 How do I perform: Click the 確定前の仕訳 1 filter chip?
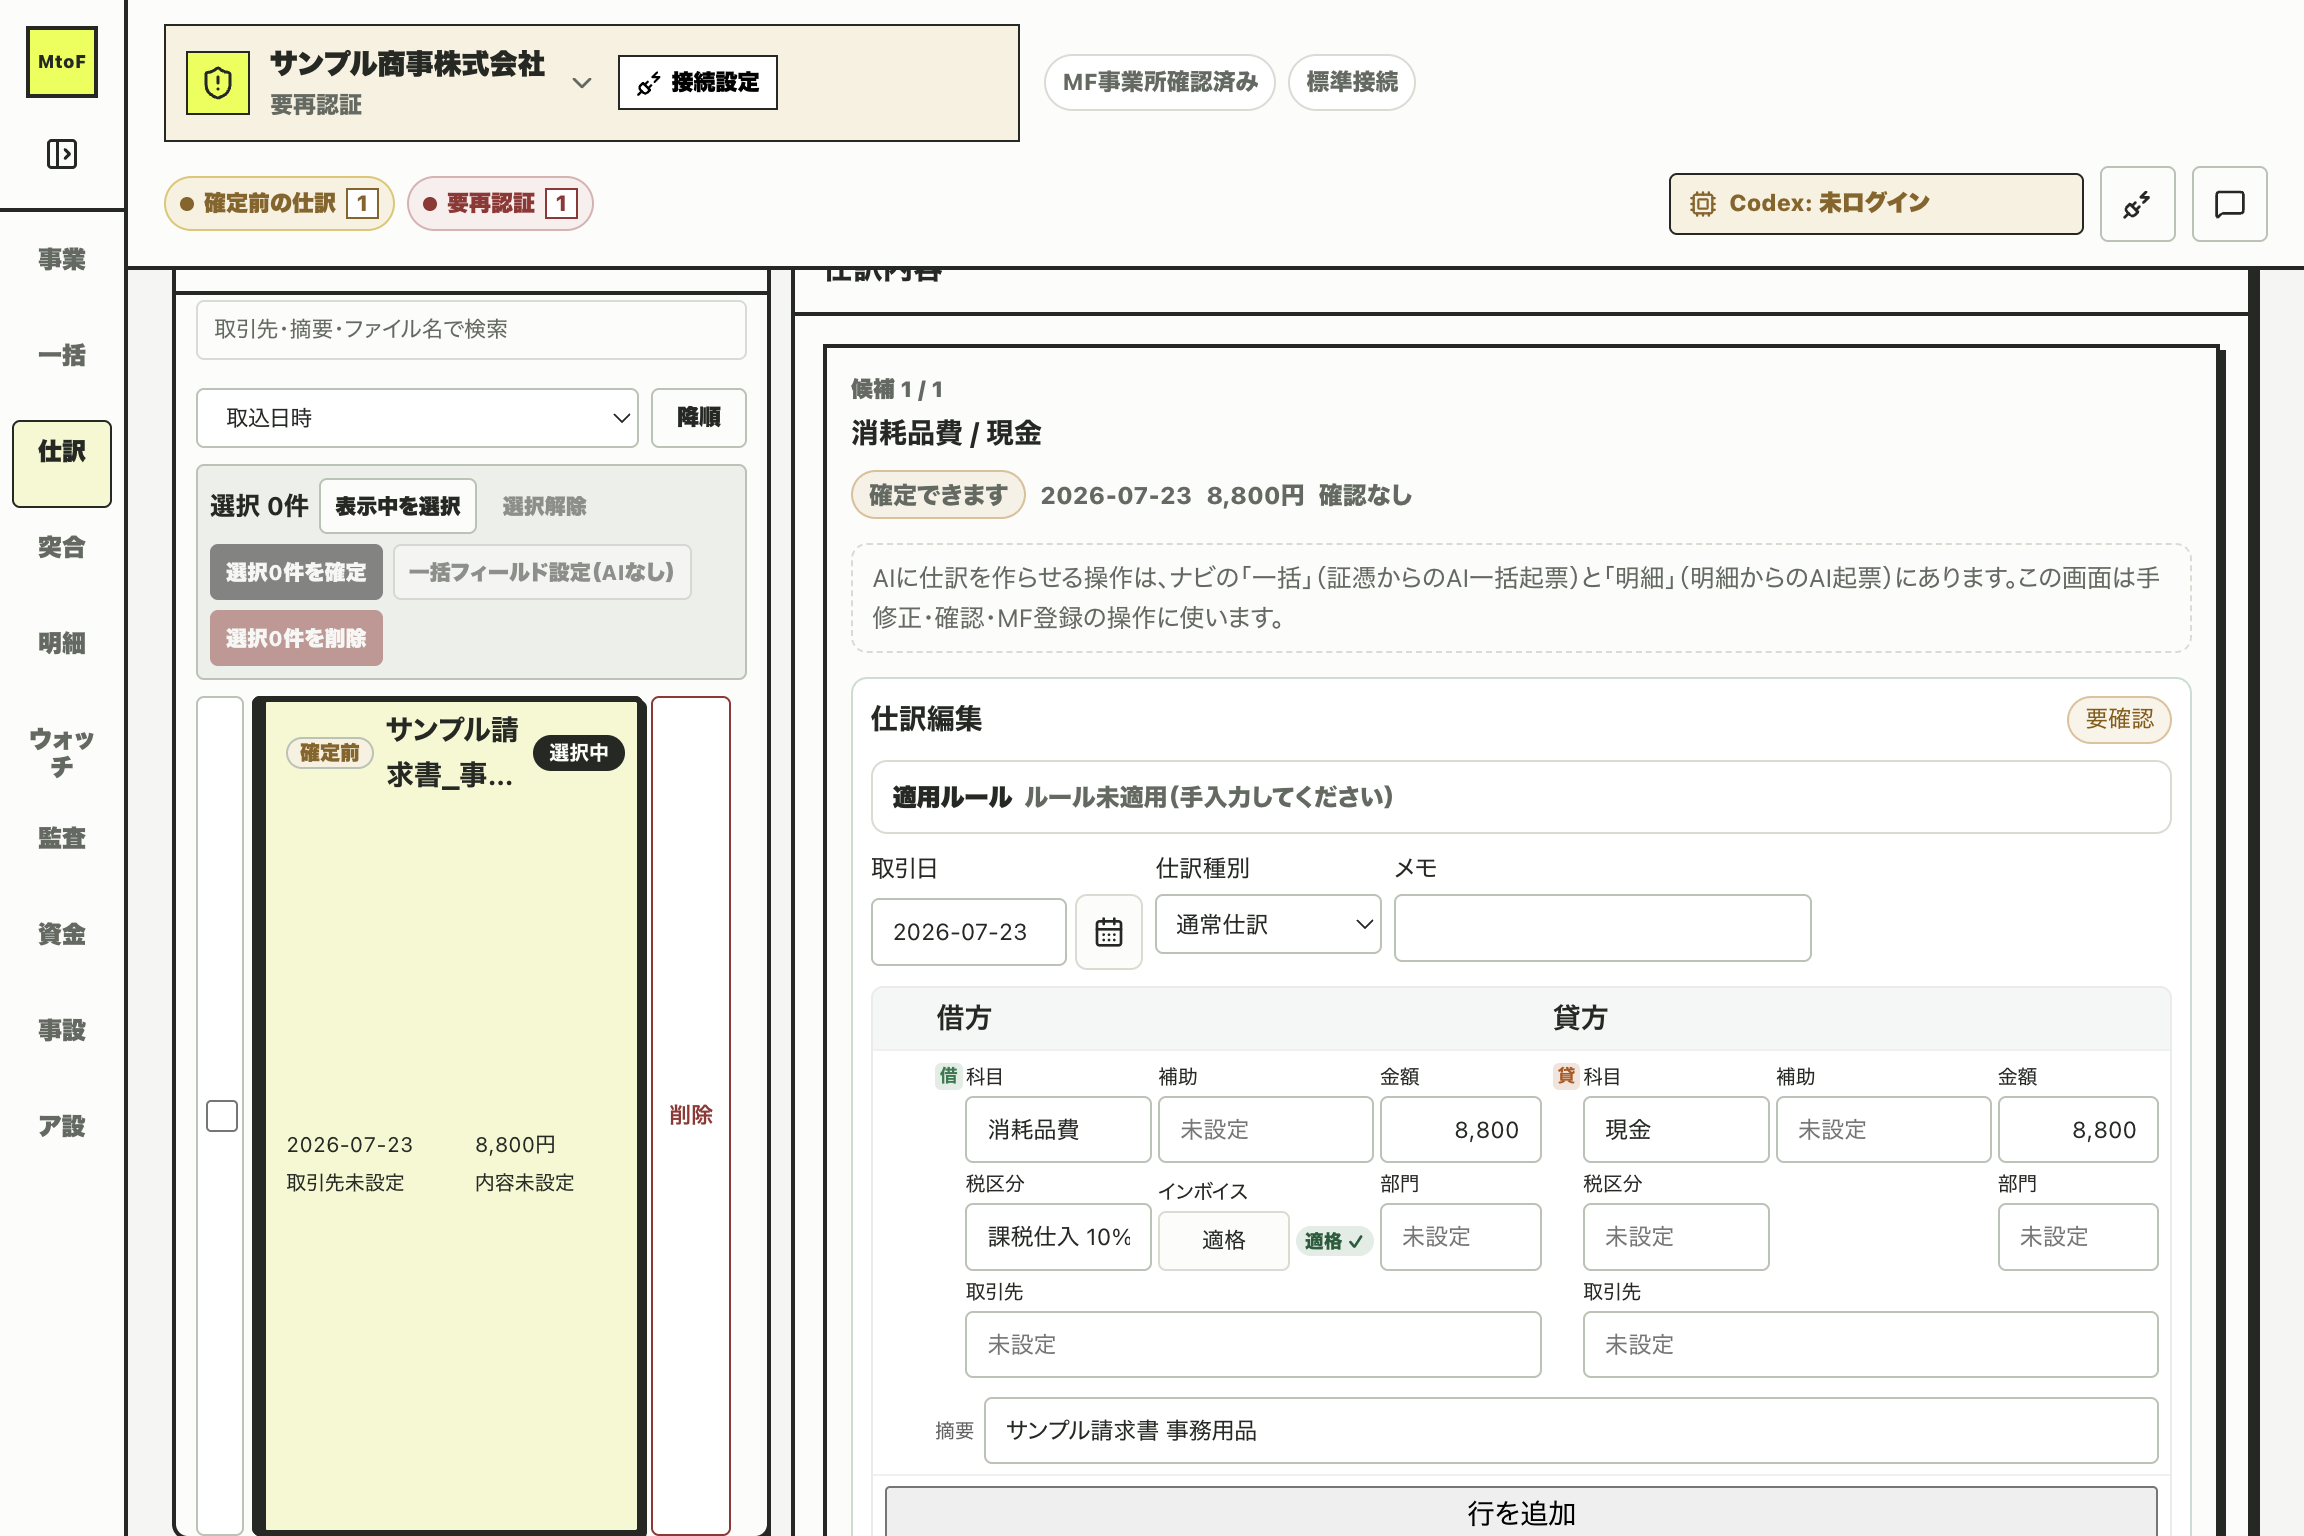[279, 204]
